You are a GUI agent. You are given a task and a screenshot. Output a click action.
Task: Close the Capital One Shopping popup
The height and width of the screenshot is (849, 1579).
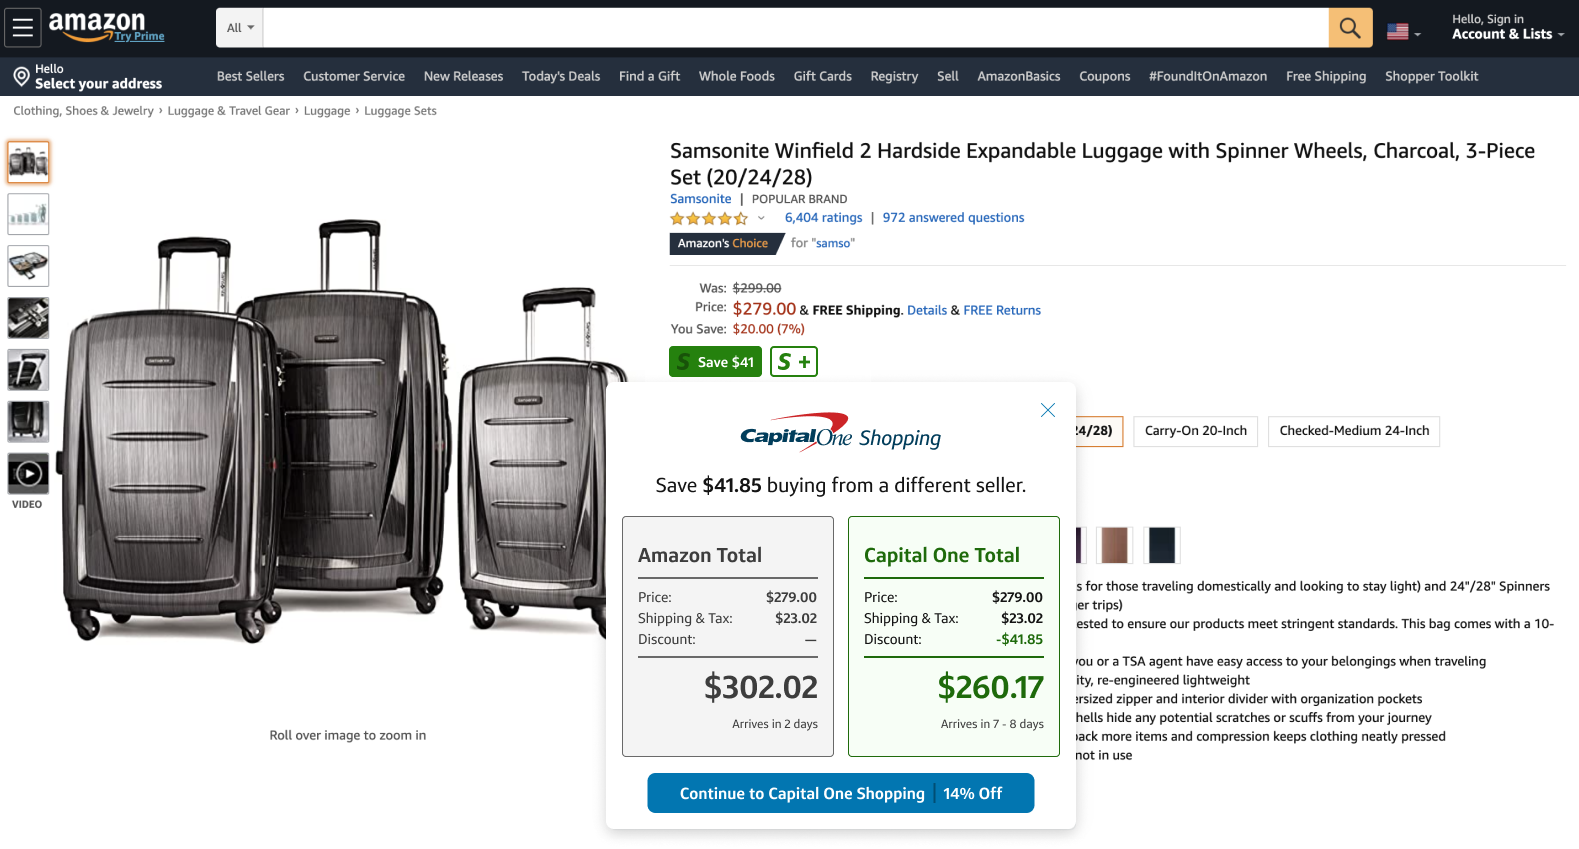click(1047, 410)
